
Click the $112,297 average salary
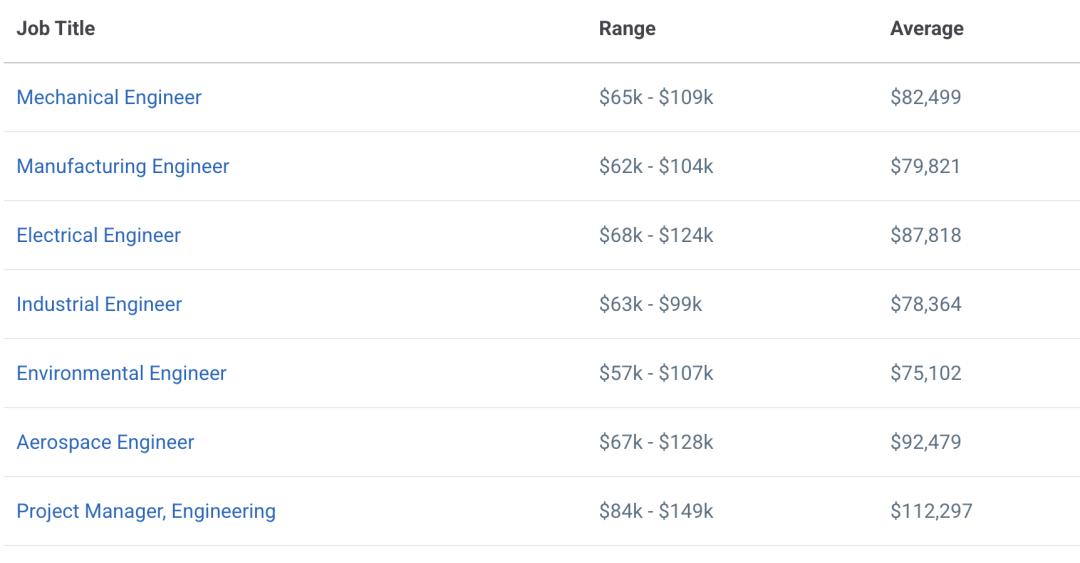931,511
